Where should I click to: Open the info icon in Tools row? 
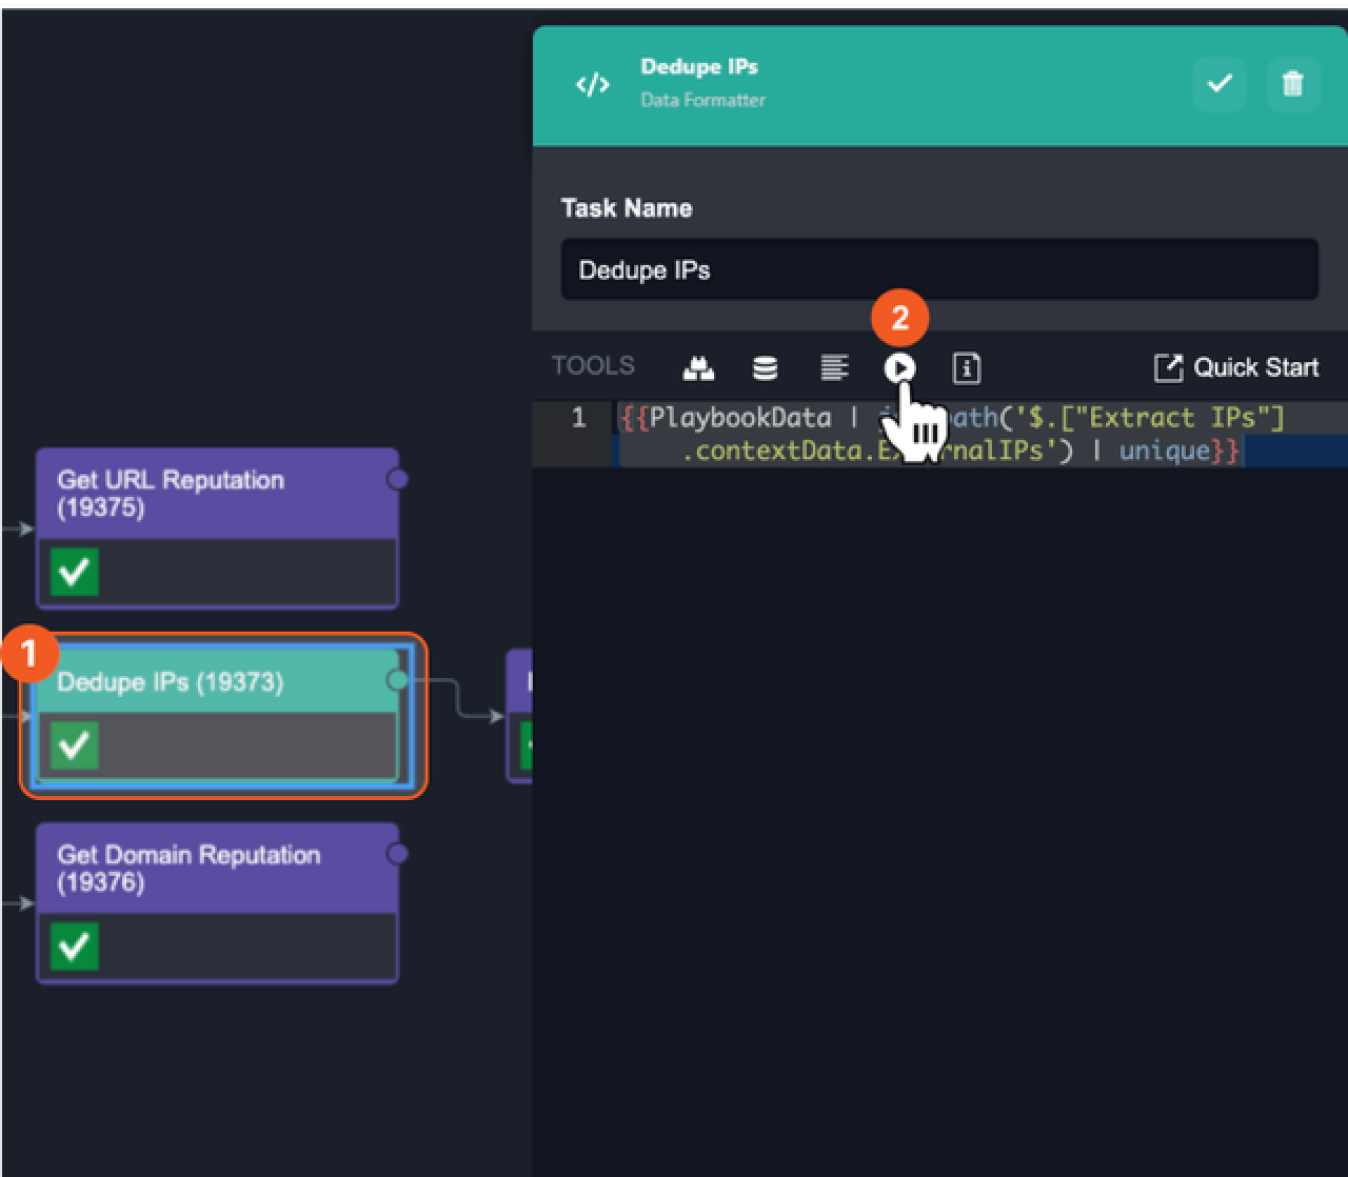pos(966,368)
